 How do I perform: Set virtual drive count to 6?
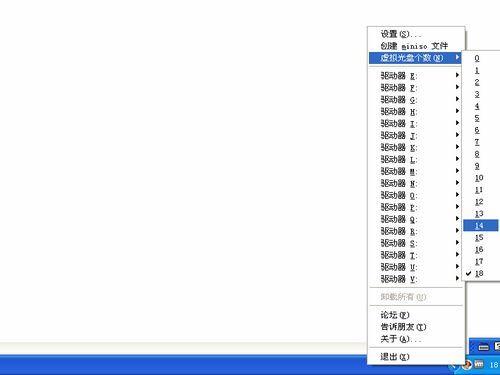[481, 130]
